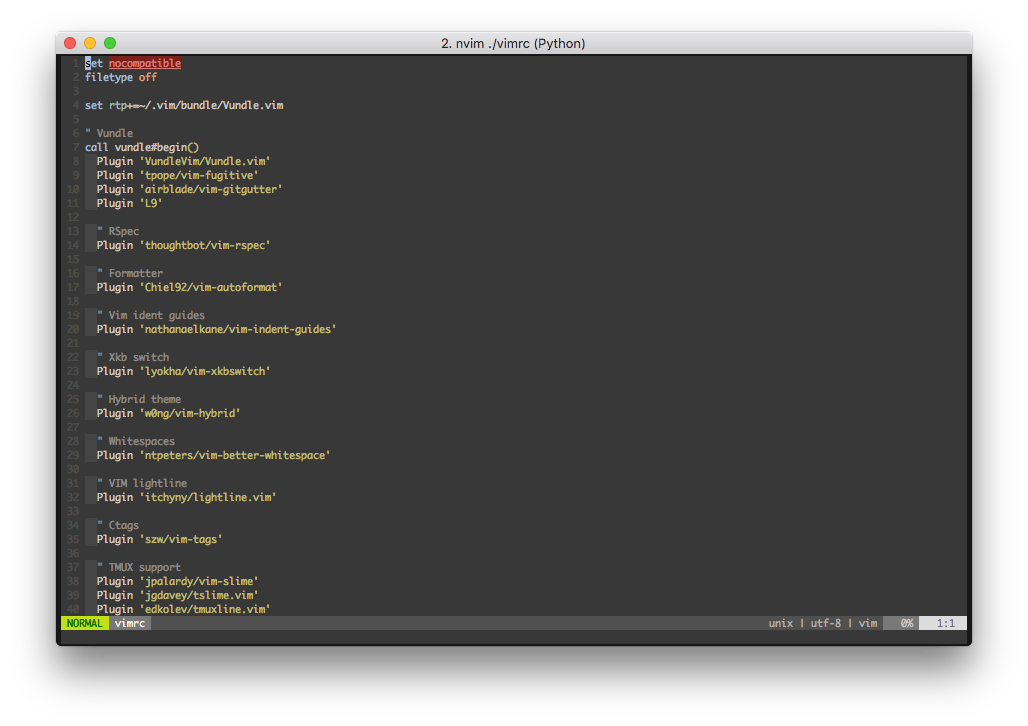The height and width of the screenshot is (726, 1028).
Task: Click the '" VIM lightline' comment
Action: click(142, 483)
